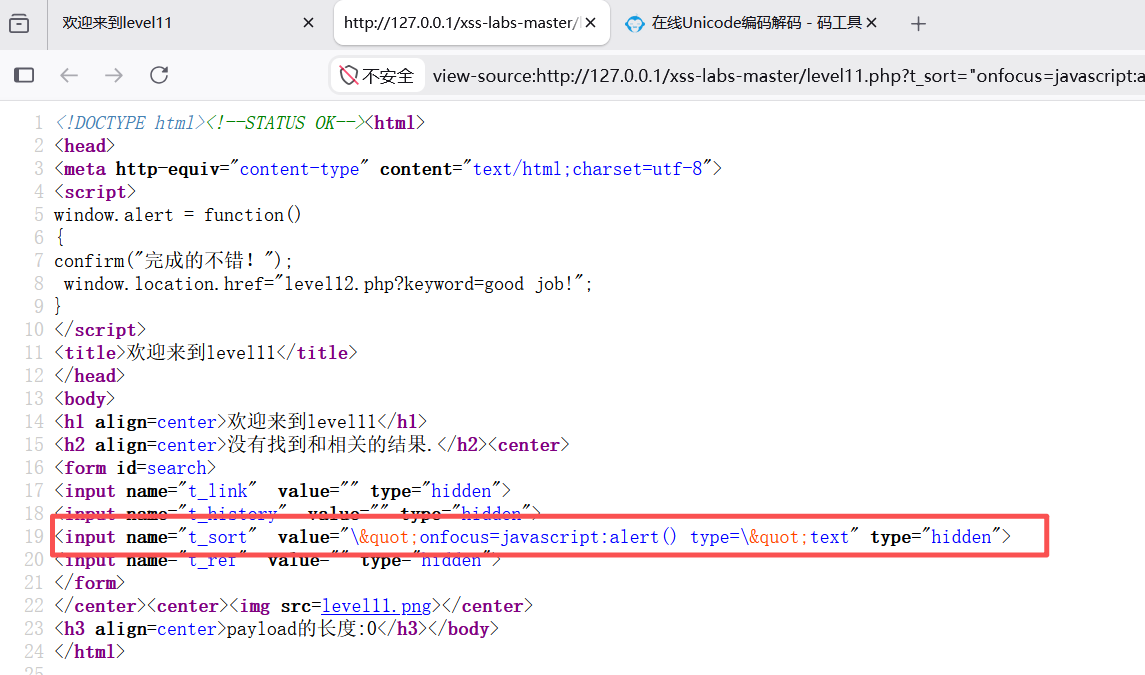Click the payload的长度:0 line
This screenshot has width=1145, height=675.
276,629
